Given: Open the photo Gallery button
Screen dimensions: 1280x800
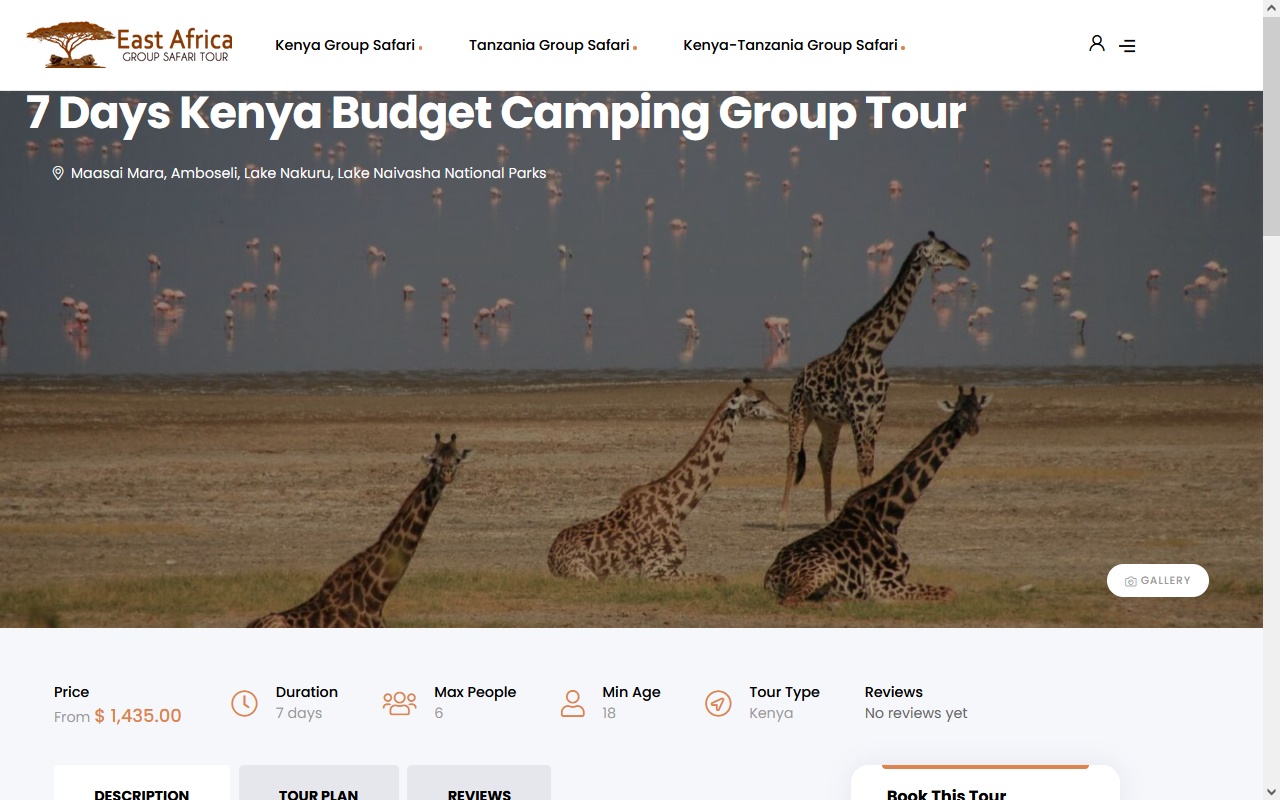Looking at the screenshot, I should pos(1158,581).
